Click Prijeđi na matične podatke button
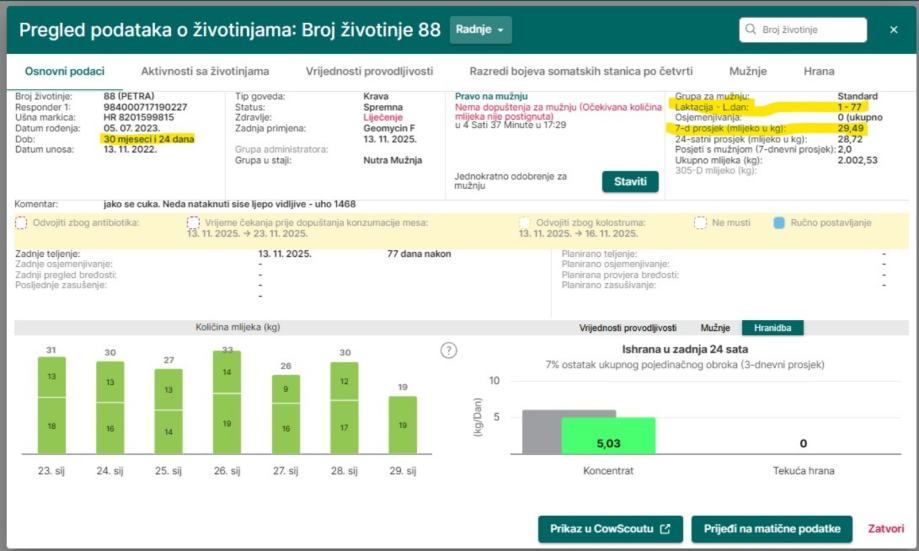The height and width of the screenshot is (551, 919). 771,528
